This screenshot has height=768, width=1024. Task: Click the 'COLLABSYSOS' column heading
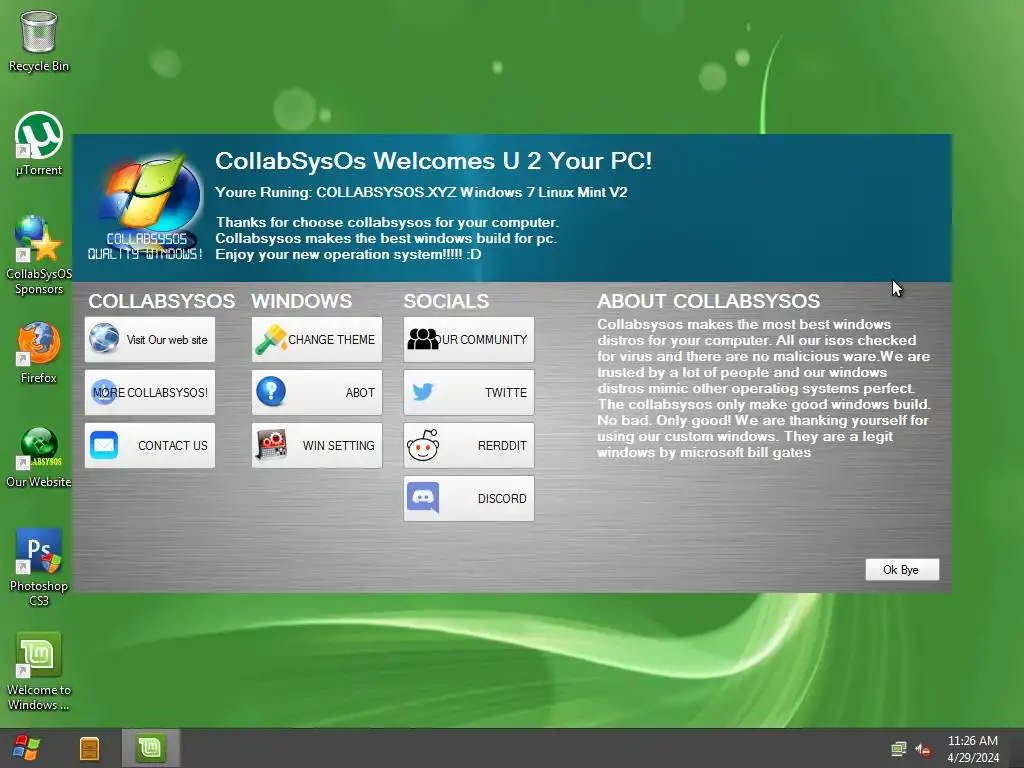click(x=162, y=301)
